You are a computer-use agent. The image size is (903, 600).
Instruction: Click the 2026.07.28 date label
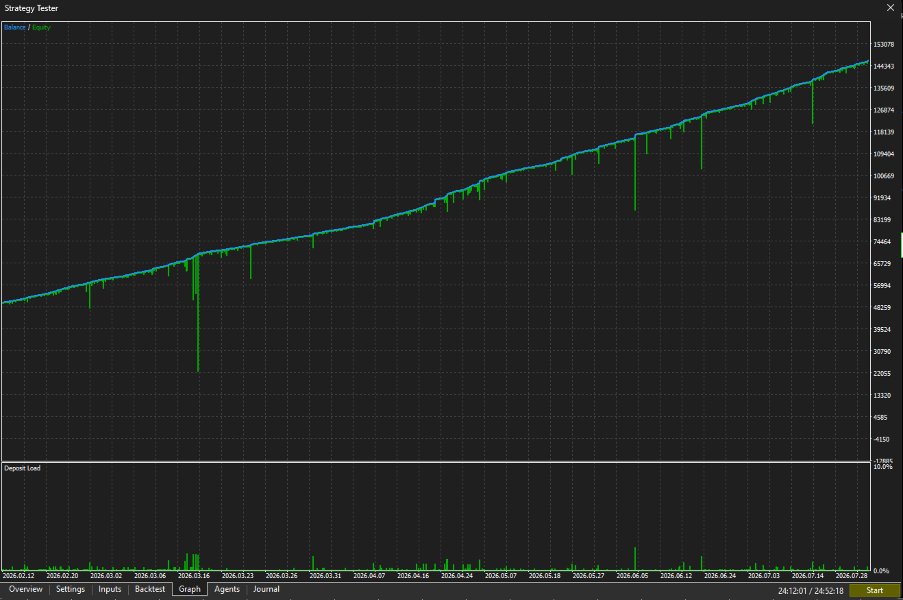point(851,575)
